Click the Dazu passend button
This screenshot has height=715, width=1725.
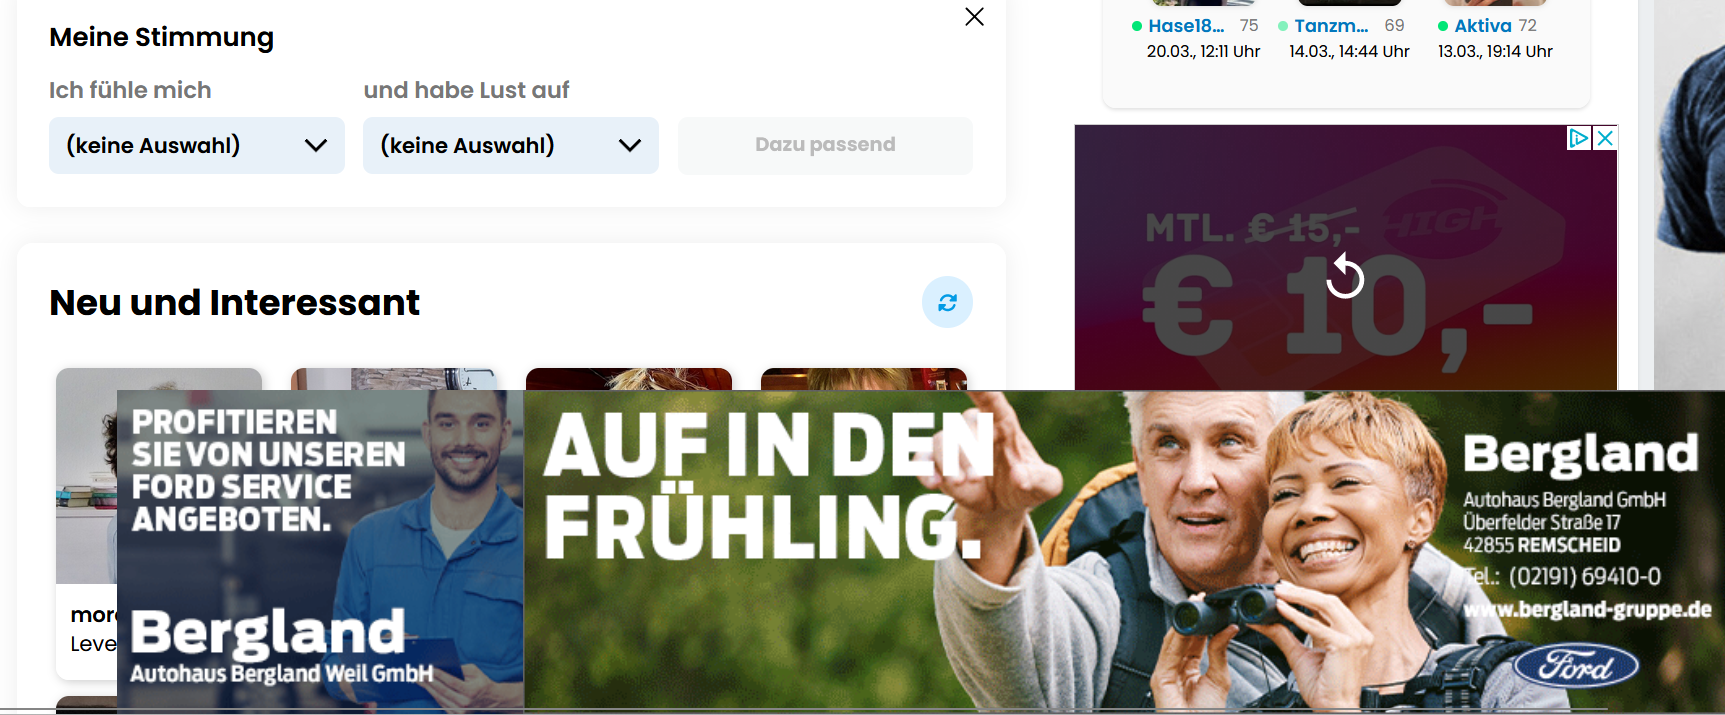[825, 145]
